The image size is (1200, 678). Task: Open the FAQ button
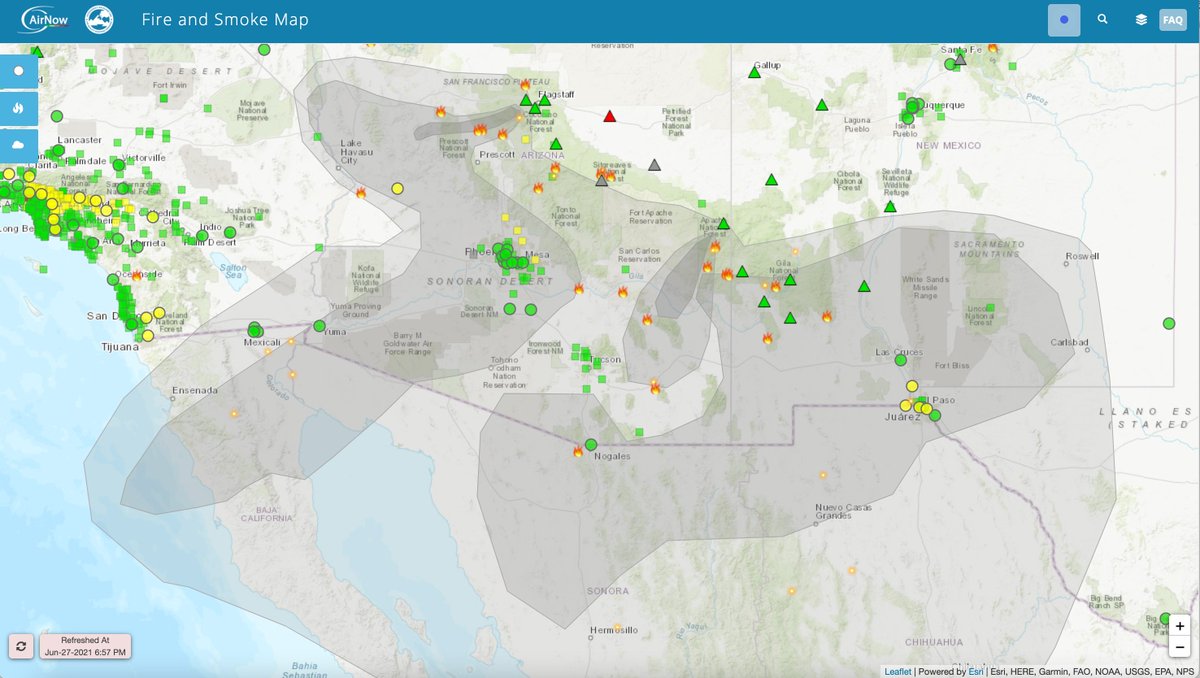point(1172,20)
